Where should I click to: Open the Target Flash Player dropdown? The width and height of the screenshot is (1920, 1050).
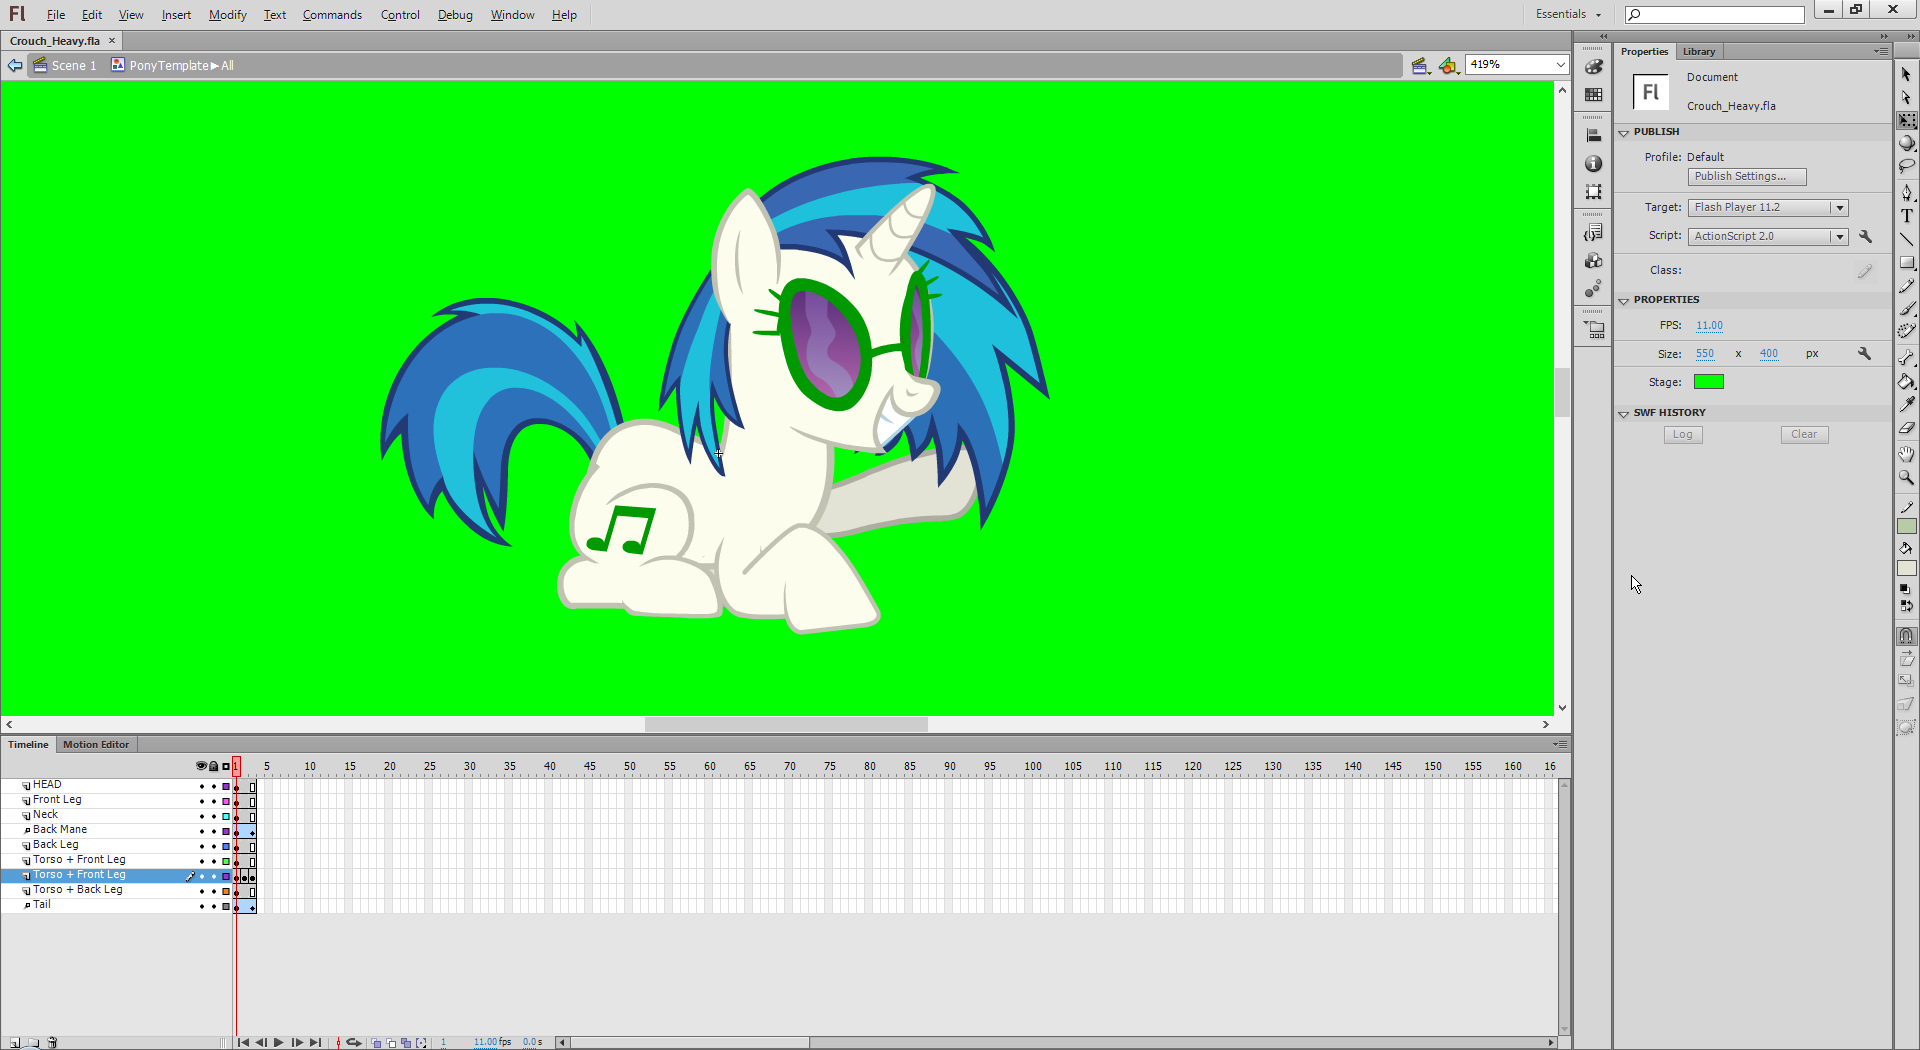[x=1839, y=208]
